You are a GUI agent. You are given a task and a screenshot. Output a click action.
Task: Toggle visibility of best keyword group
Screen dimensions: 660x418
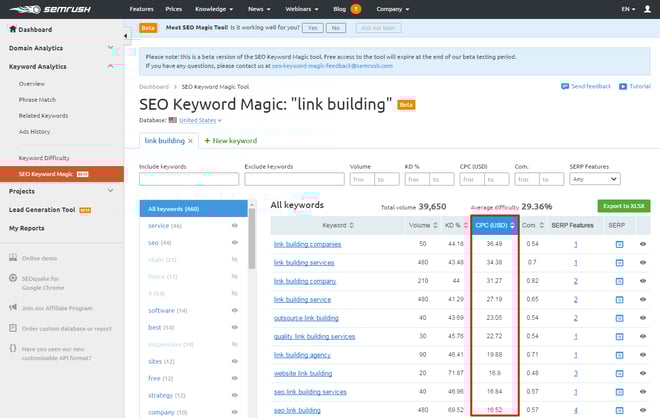[235, 327]
